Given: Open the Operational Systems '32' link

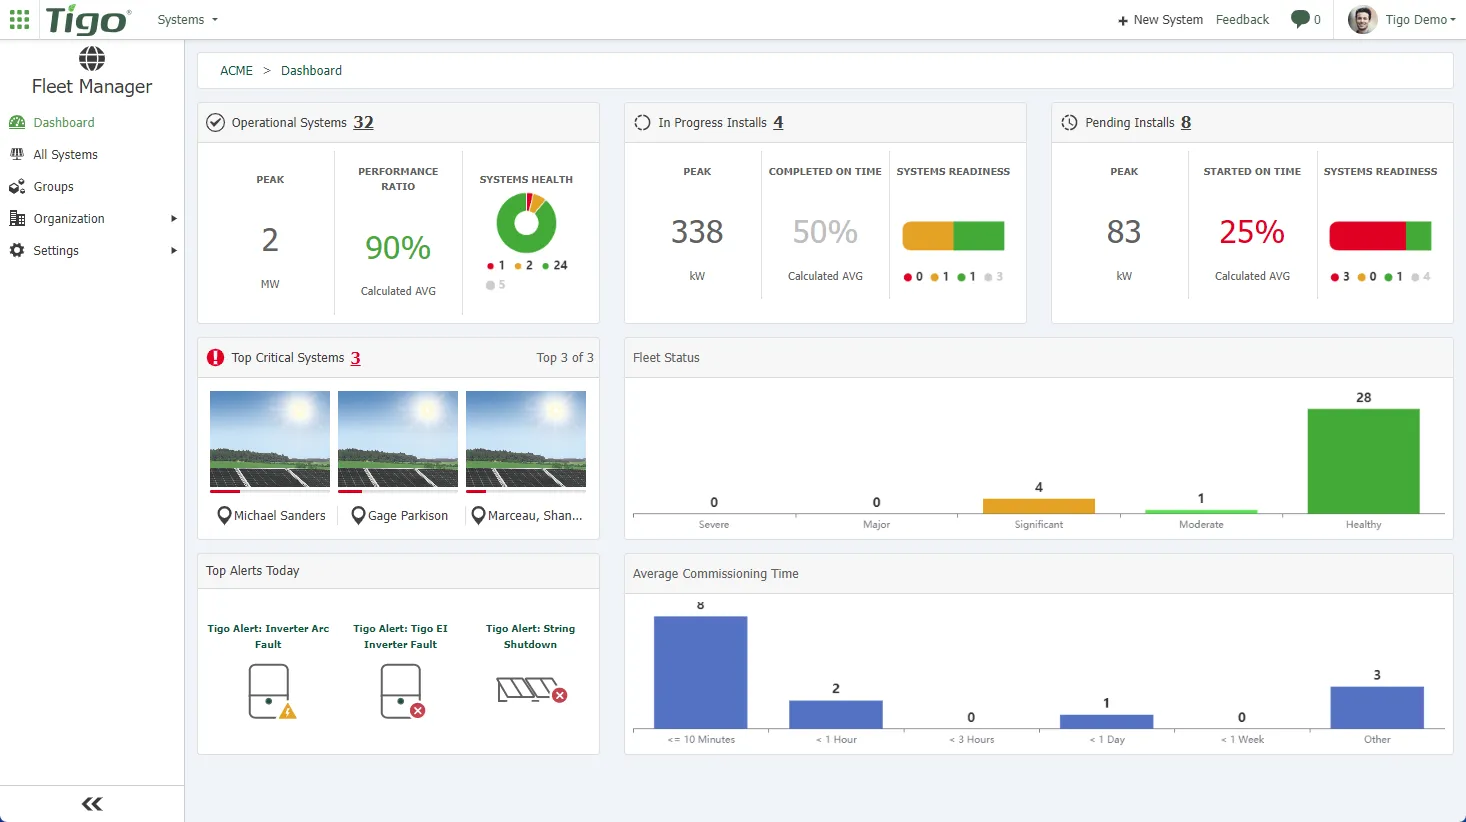Looking at the screenshot, I should 363,122.
